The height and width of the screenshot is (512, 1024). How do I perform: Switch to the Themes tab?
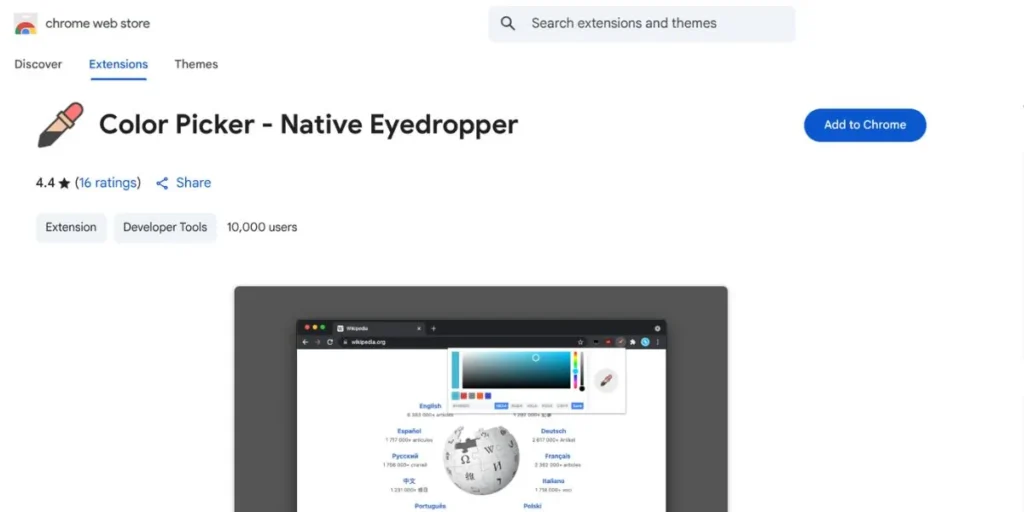click(196, 64)
